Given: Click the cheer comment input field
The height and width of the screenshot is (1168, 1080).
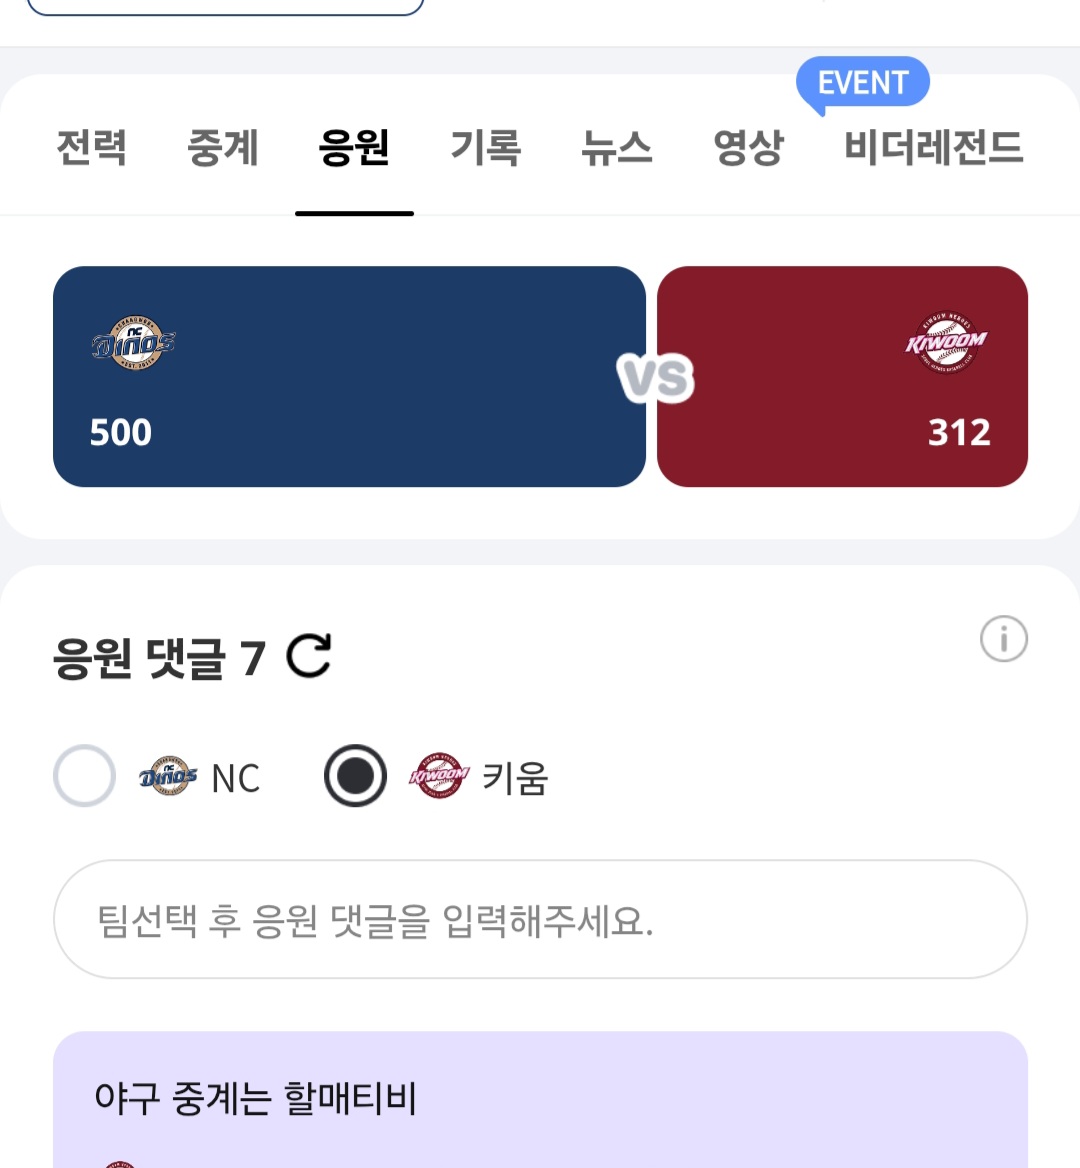Looking at the screenshot, I should [540, 920].
